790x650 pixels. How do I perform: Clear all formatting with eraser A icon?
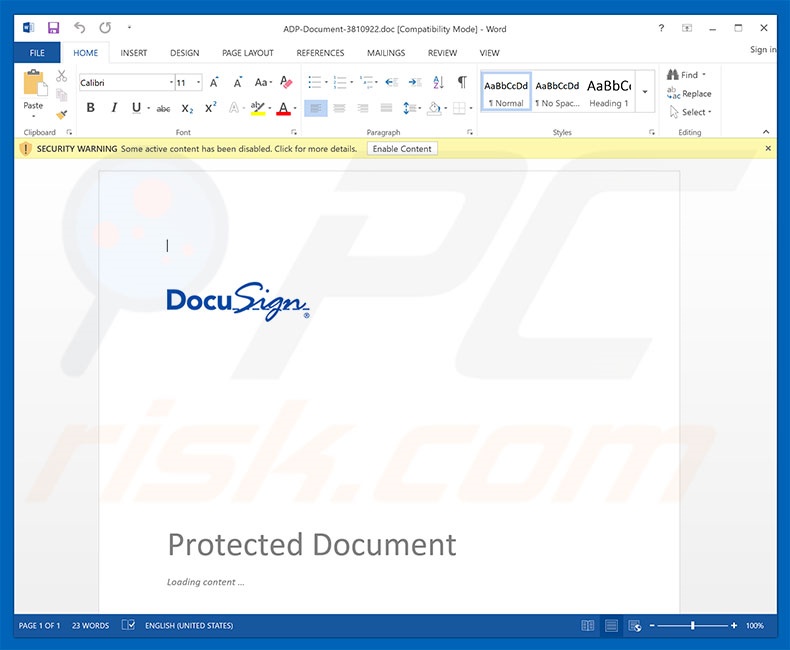pyautogui.click(x=286, y=82)
